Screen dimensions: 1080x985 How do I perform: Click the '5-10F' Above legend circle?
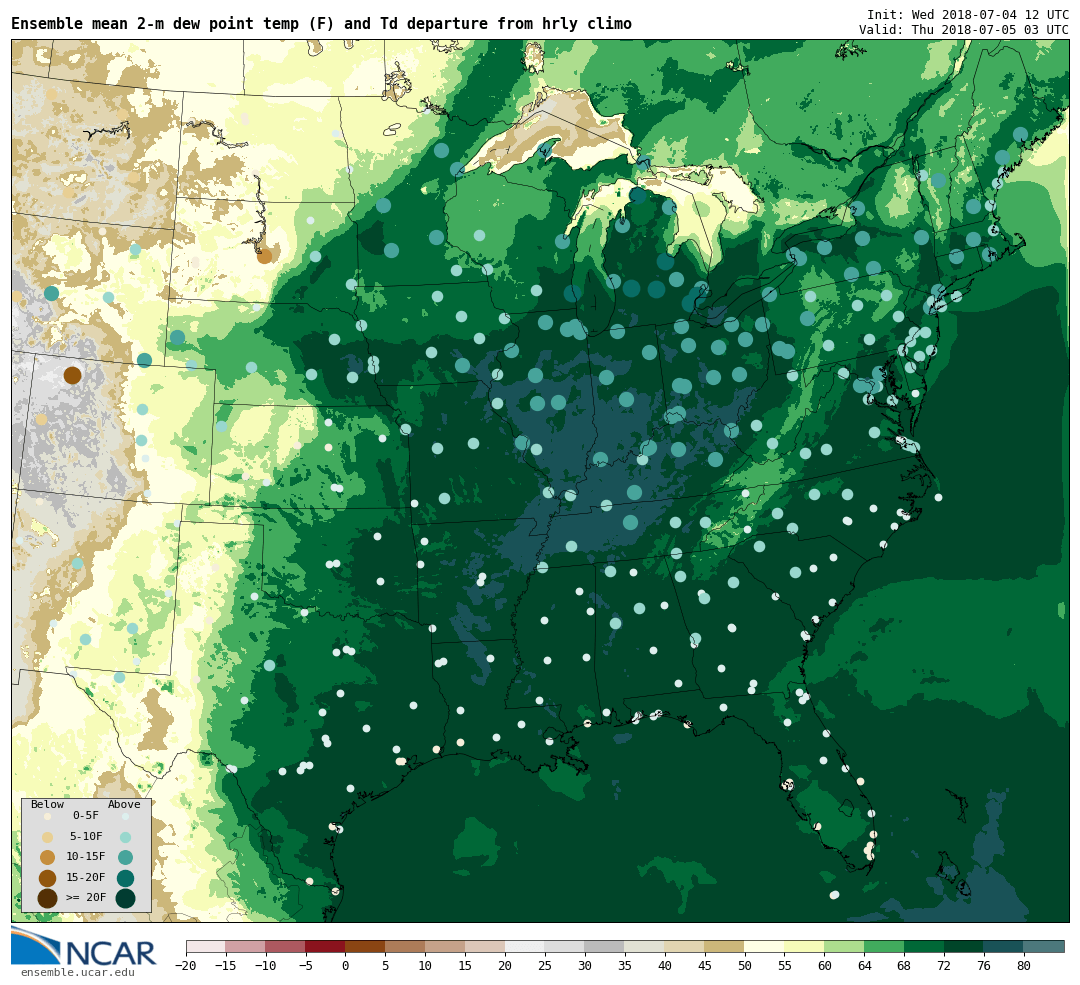point(125,837)
